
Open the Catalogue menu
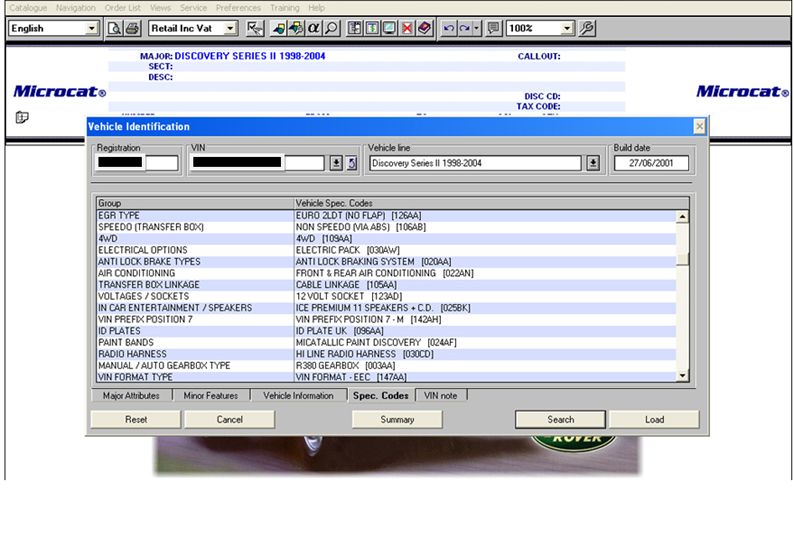[28, 8]
